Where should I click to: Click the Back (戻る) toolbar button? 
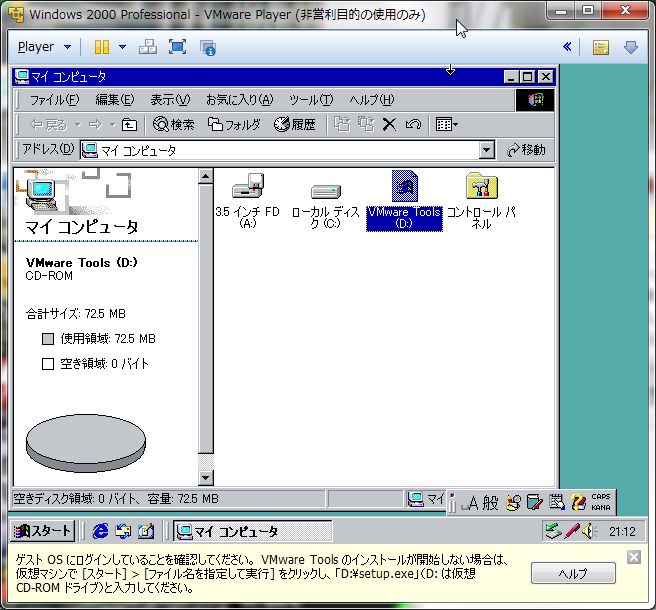coord(49,125)
